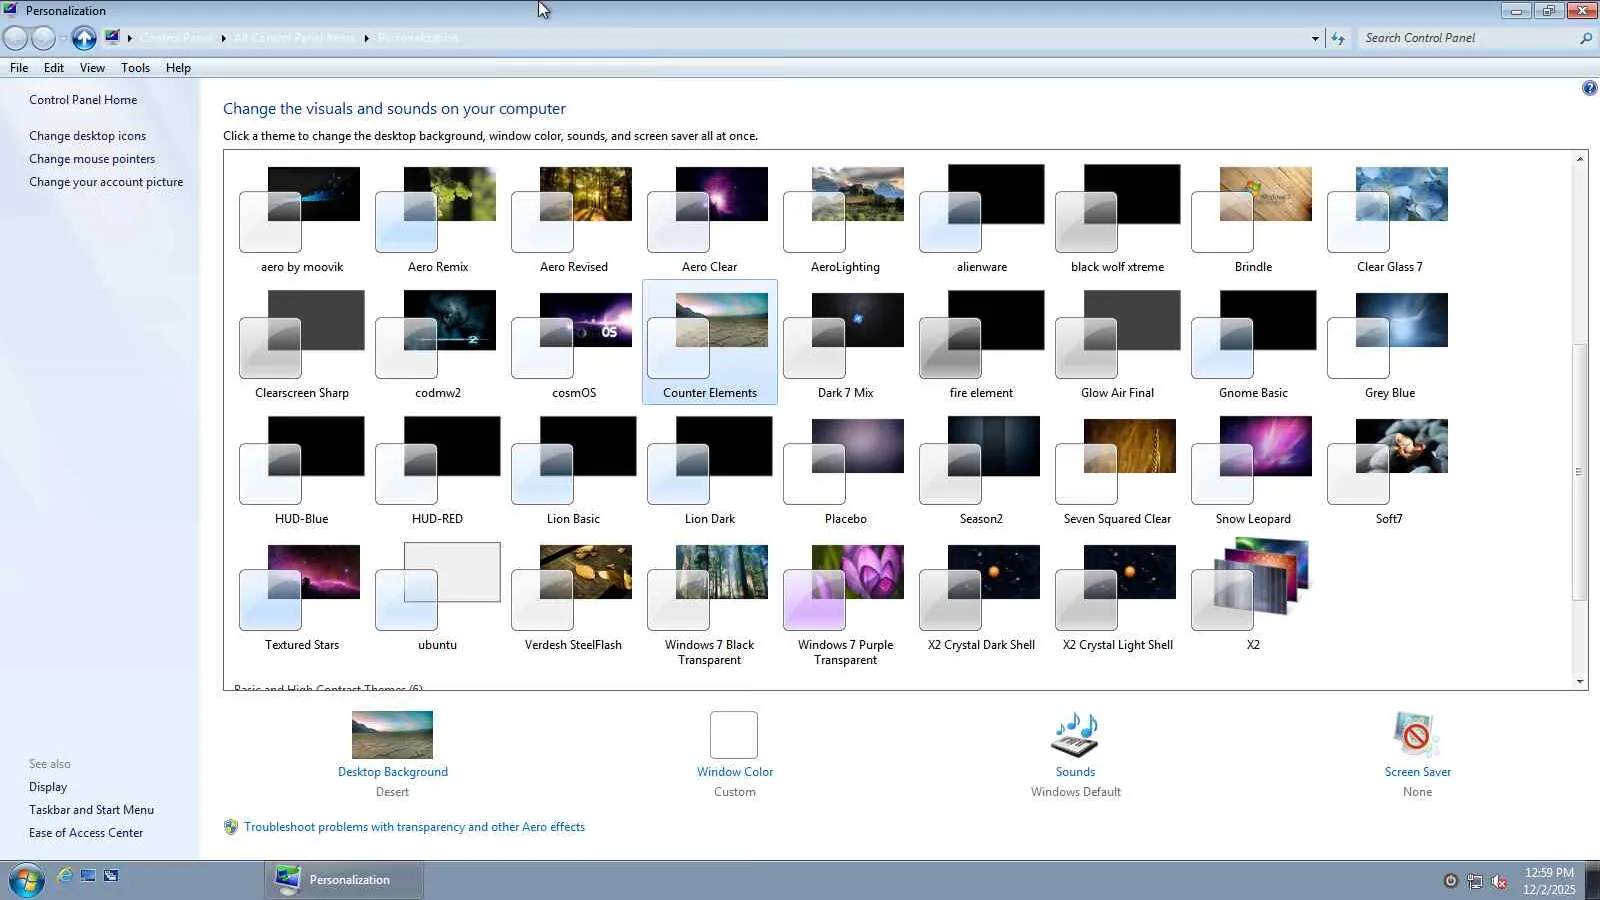Select the Clearscreen Sharp theme
Image resolution: width=1600 pixels, height=900 pixels.
point(302,344)
